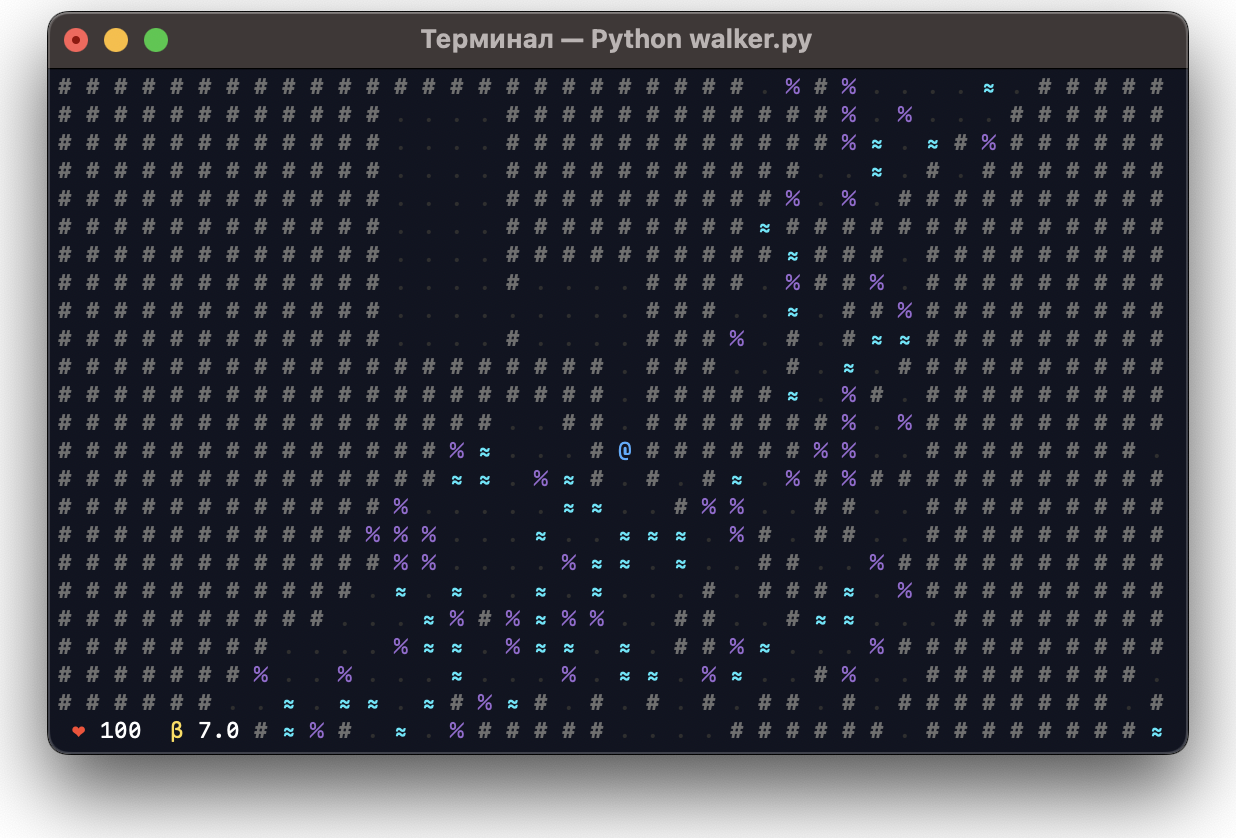Click the rightmost % tile in top row

pyautogui.click(x=849, y=87)
